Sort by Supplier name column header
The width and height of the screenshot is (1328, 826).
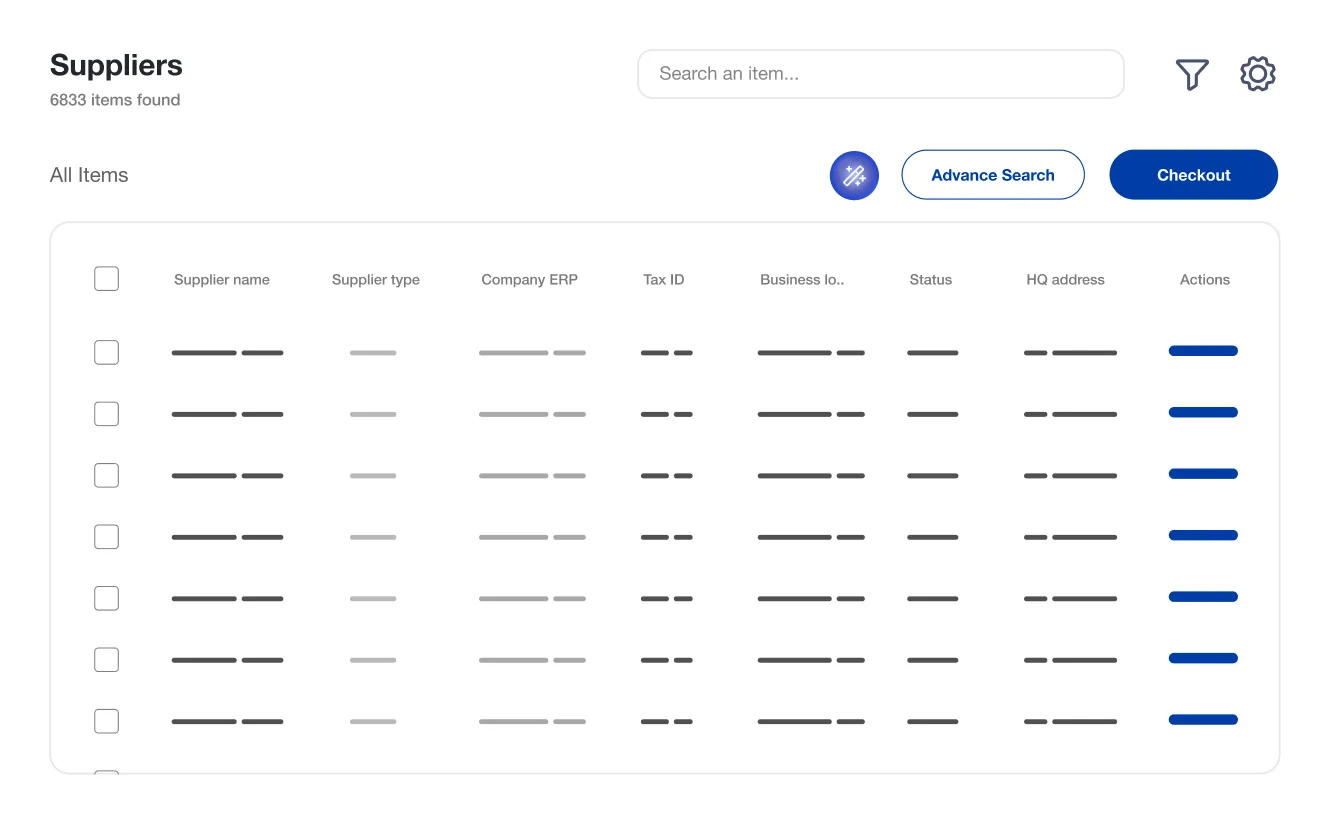pyautogui.click(x=221, y=280)
